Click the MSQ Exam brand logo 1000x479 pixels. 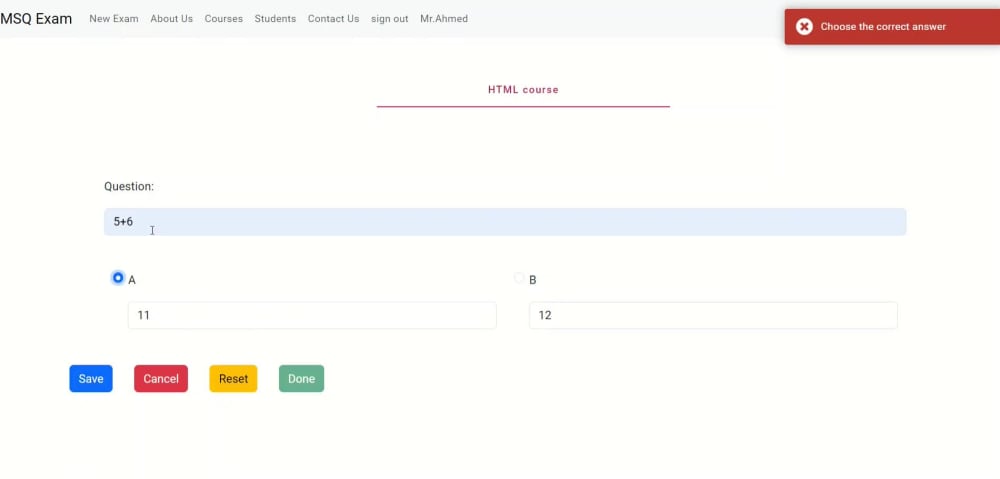click(x=36, y=18)
